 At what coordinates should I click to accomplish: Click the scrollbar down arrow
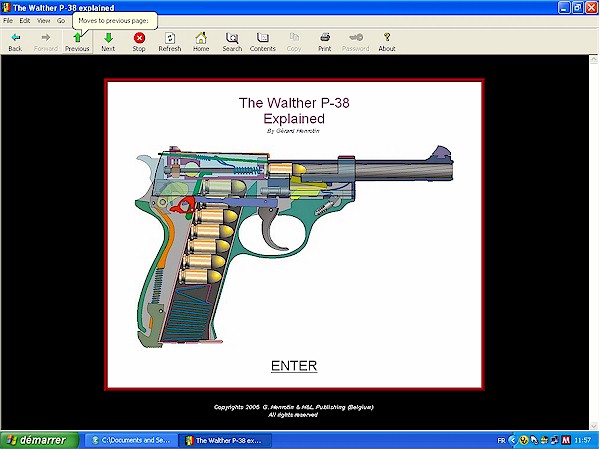pyautogui.click(x=594, y=426)
